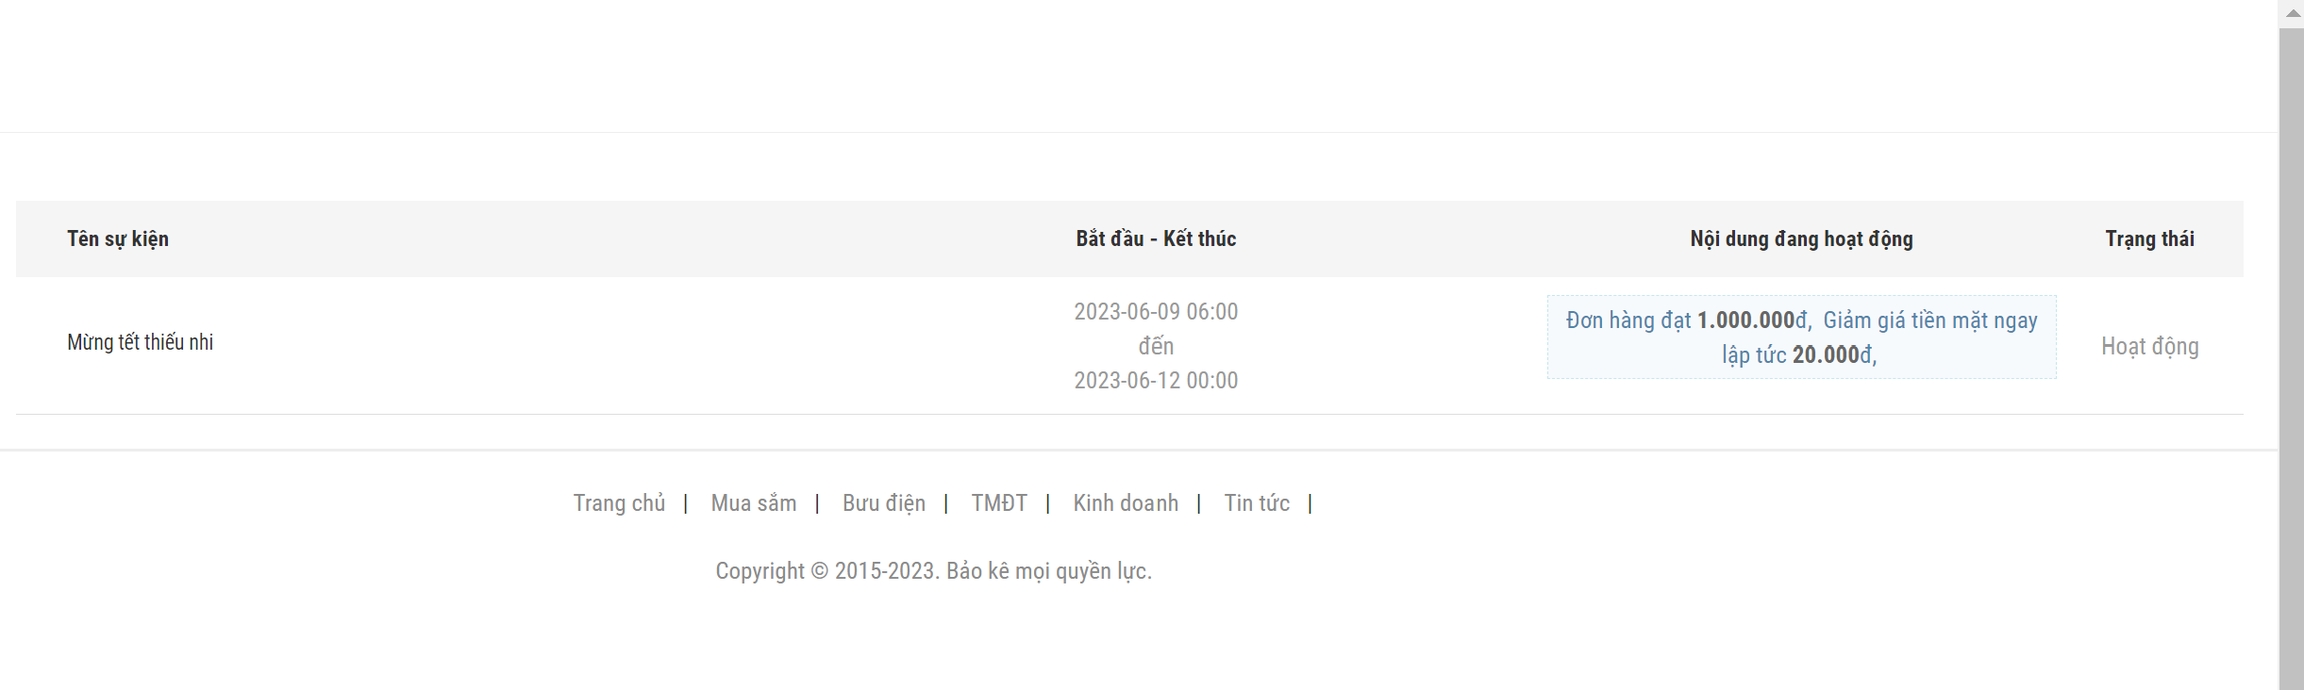Open the Bưu điện footer link
Viewport: 2304px width, 690px height.
click(x=883, y=503)
